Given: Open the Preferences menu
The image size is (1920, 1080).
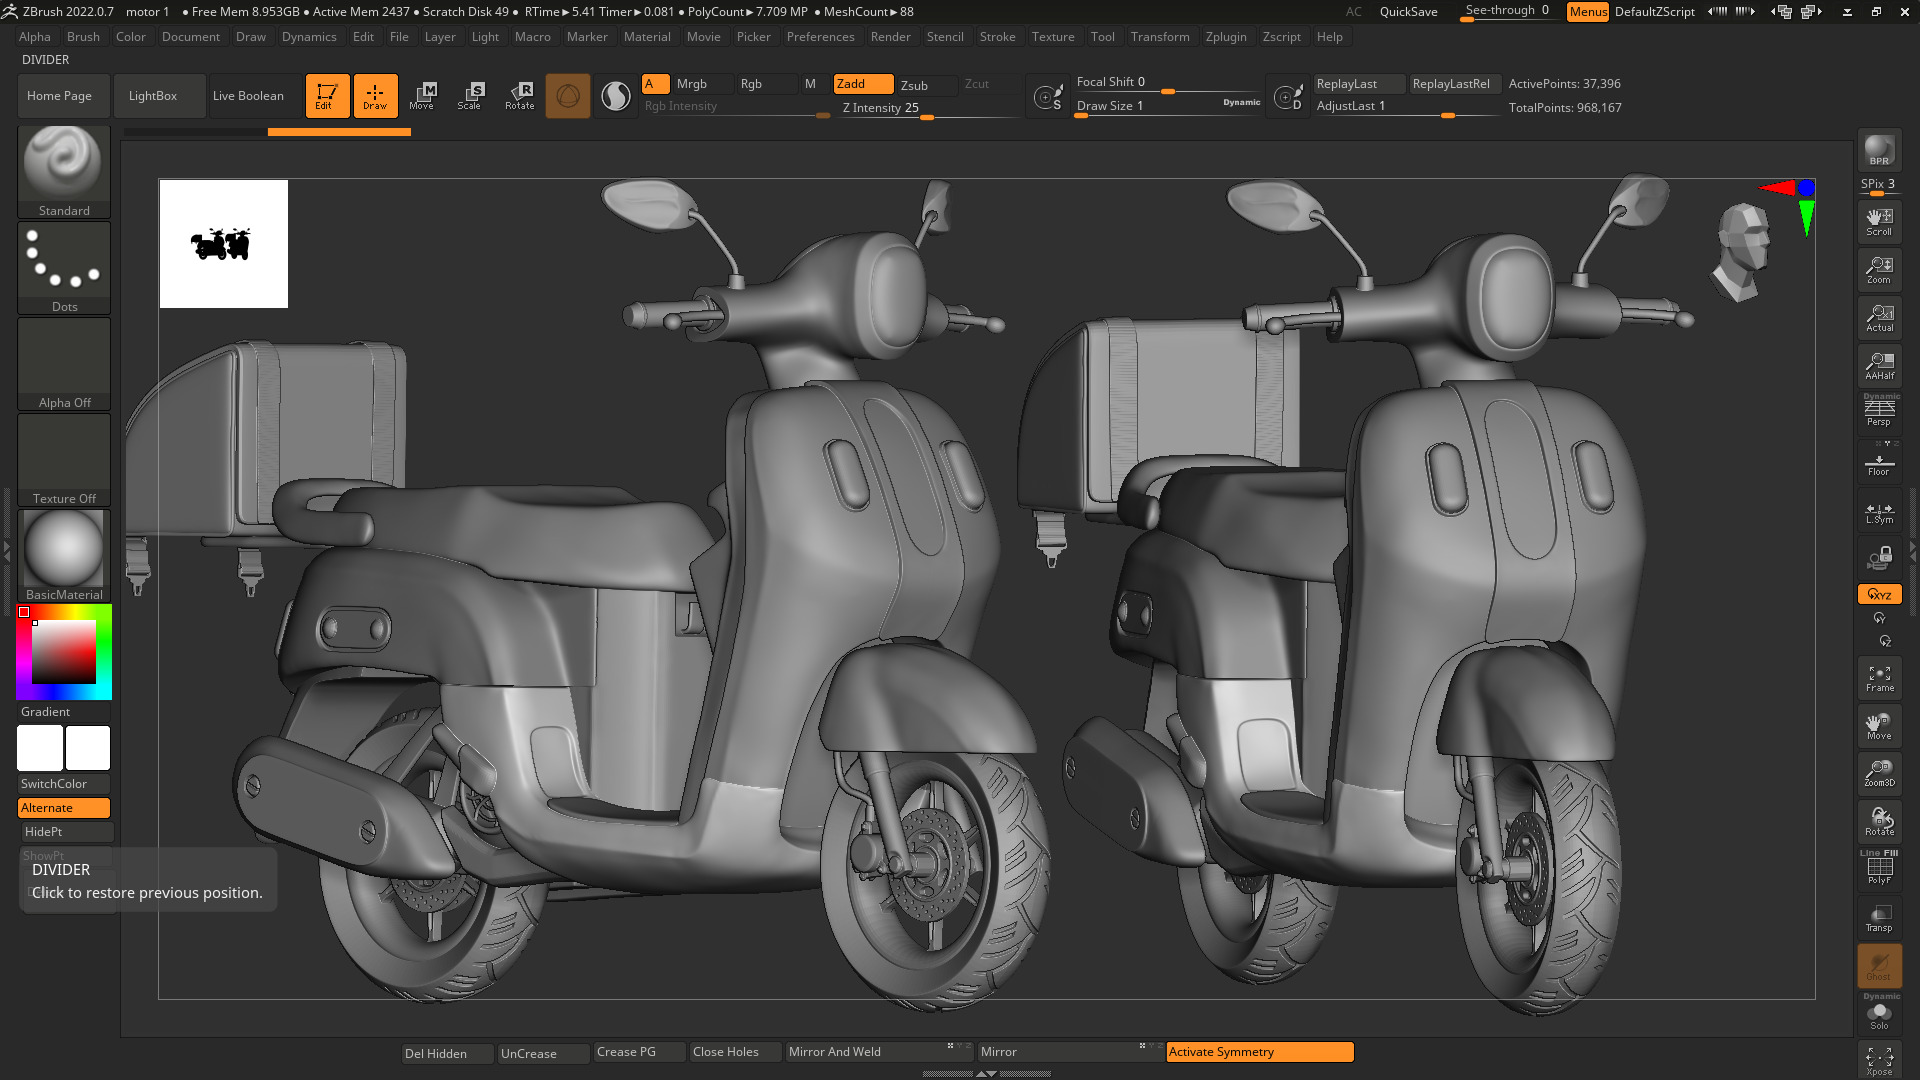Looking at the screenshot, I should point(820,37).
